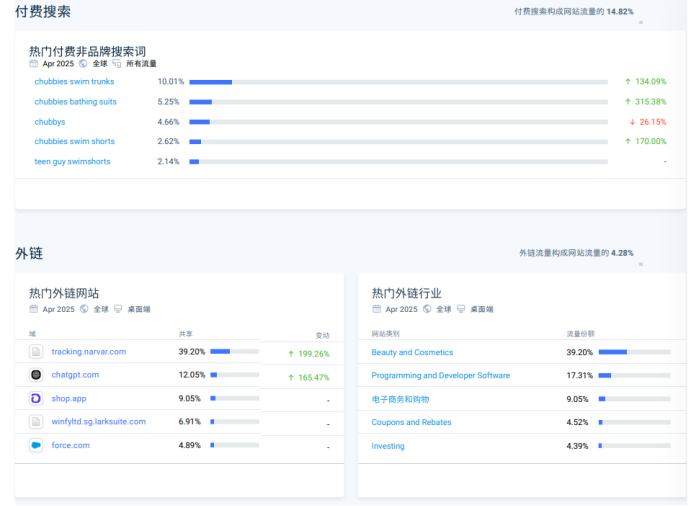
Task: Click the 变动 column header in referral table
Action: click(322, 335)
